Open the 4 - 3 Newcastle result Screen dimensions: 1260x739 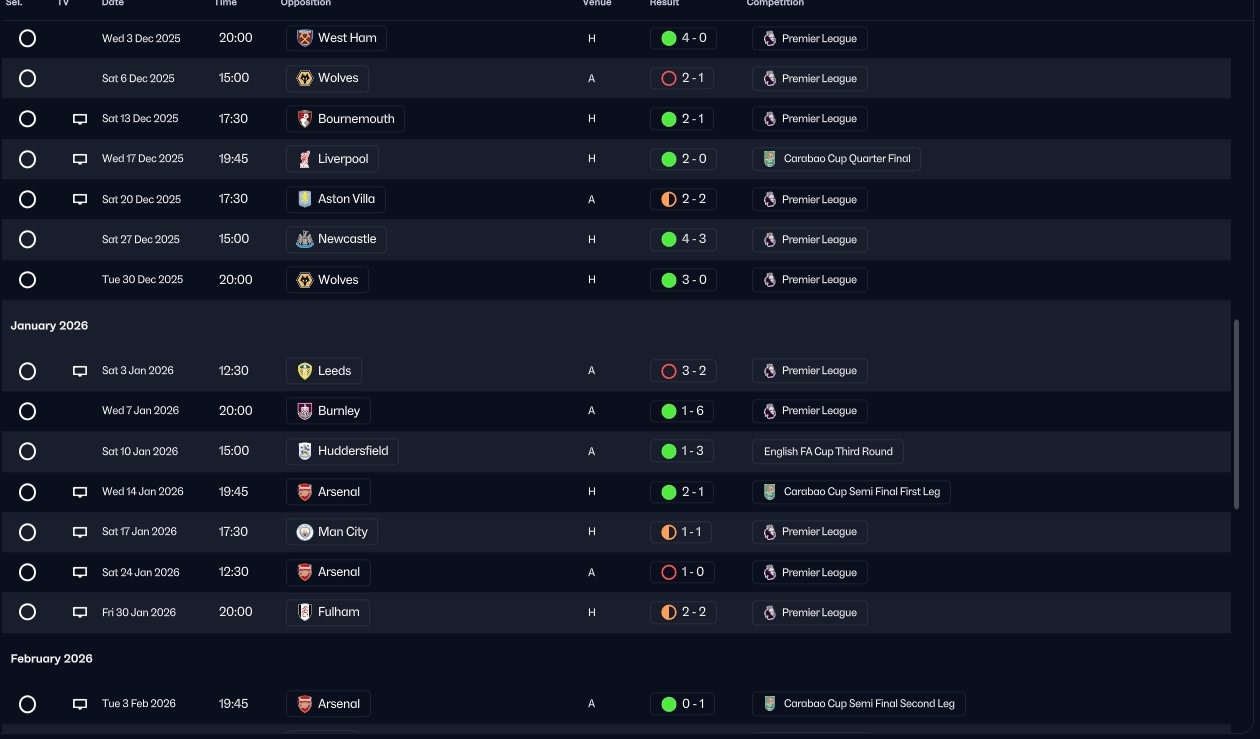coord(682,239)
